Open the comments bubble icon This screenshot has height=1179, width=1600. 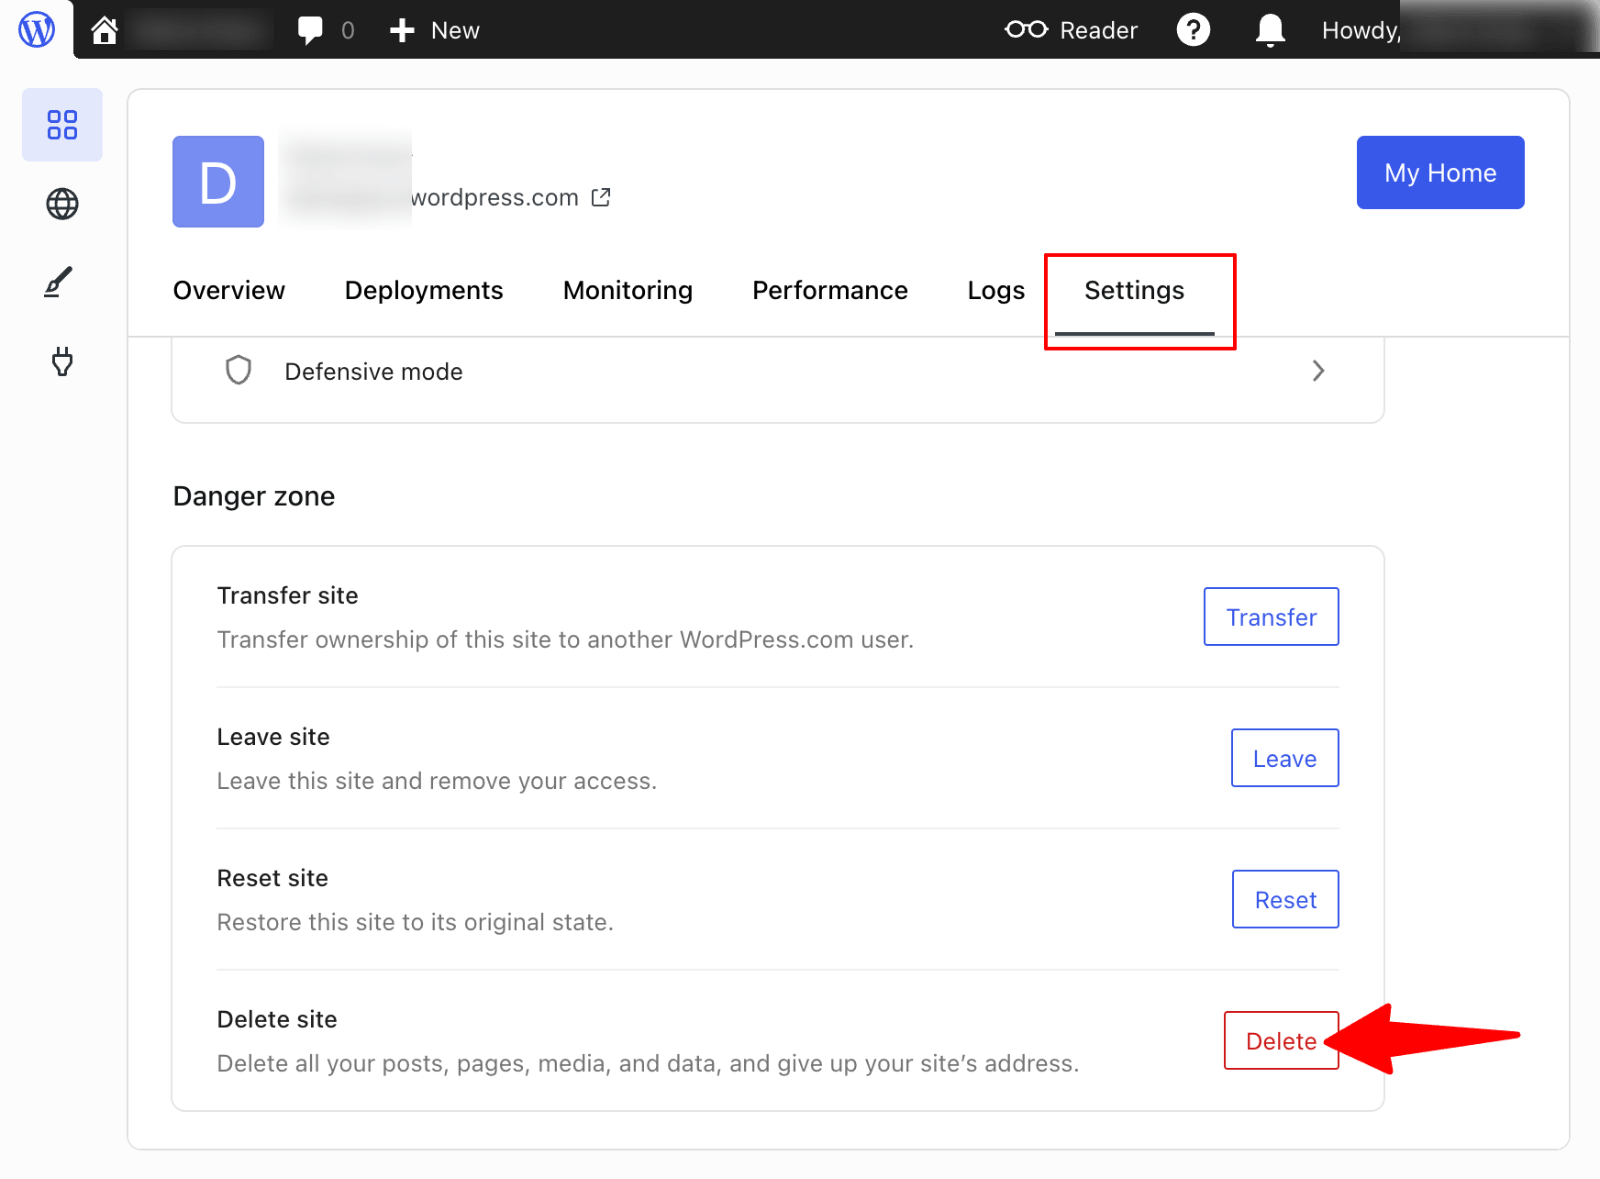310,29
